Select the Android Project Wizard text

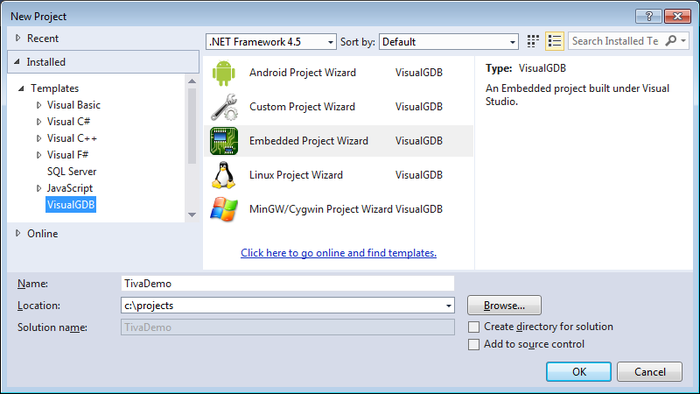click(x=303, y=73)
